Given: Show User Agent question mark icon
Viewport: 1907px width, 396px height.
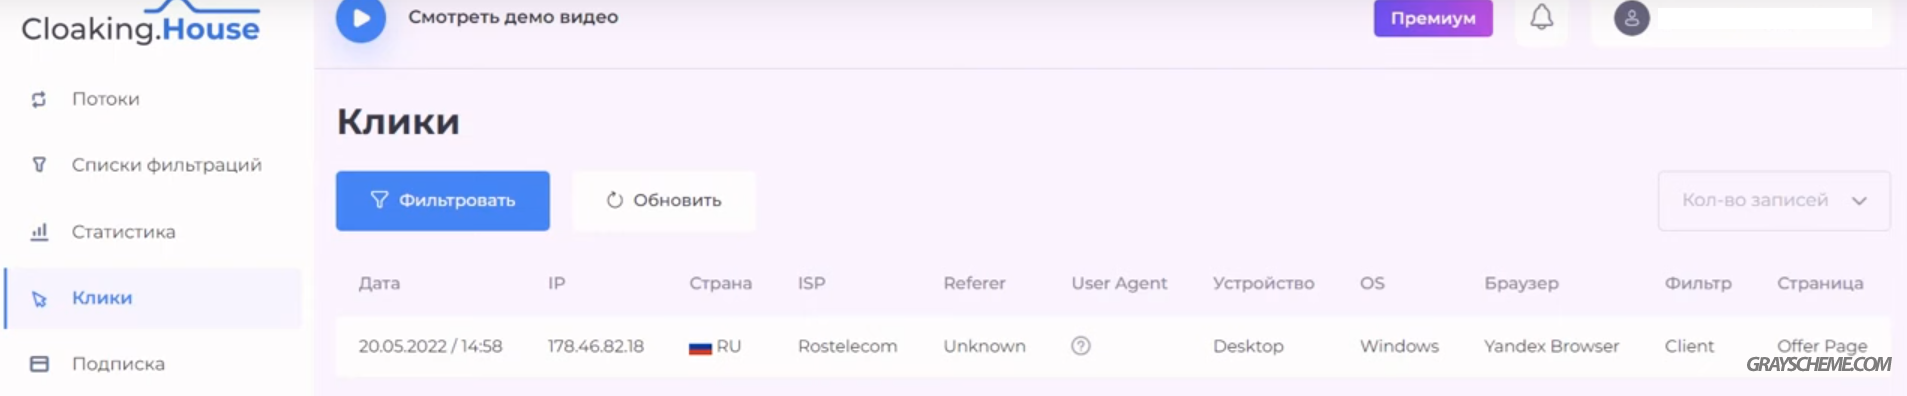Looking at the screenshot, I should click(1081, 346).
